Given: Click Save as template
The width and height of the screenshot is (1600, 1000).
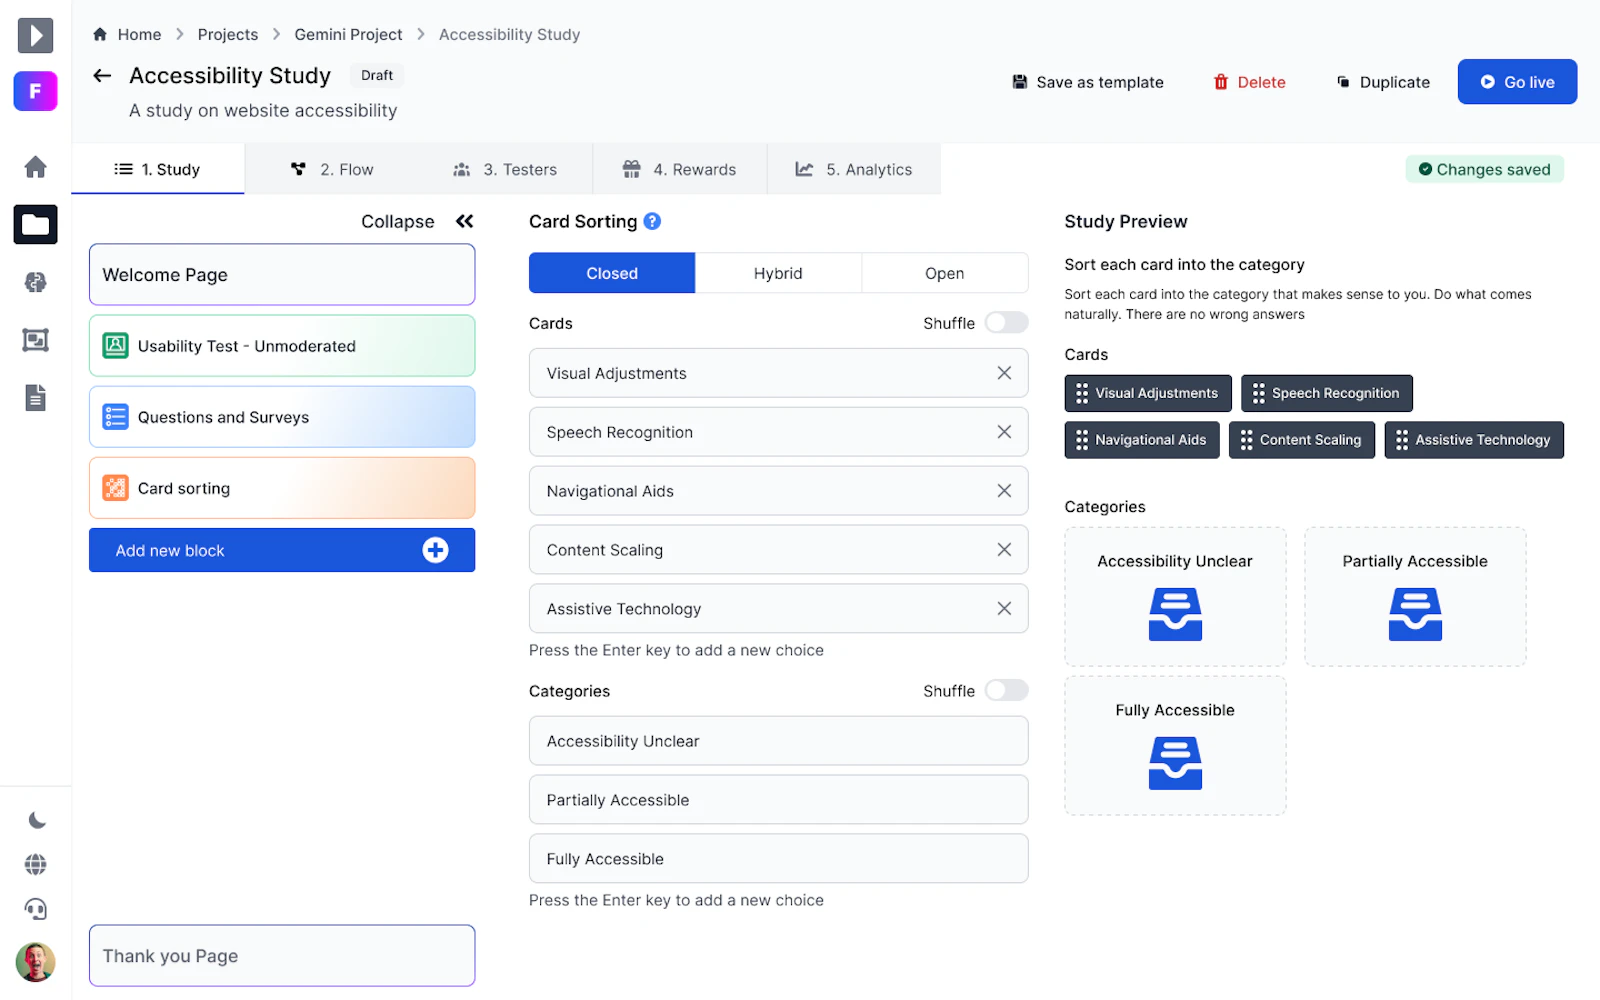Looking at the screenshot, I should click(1088, 82).
